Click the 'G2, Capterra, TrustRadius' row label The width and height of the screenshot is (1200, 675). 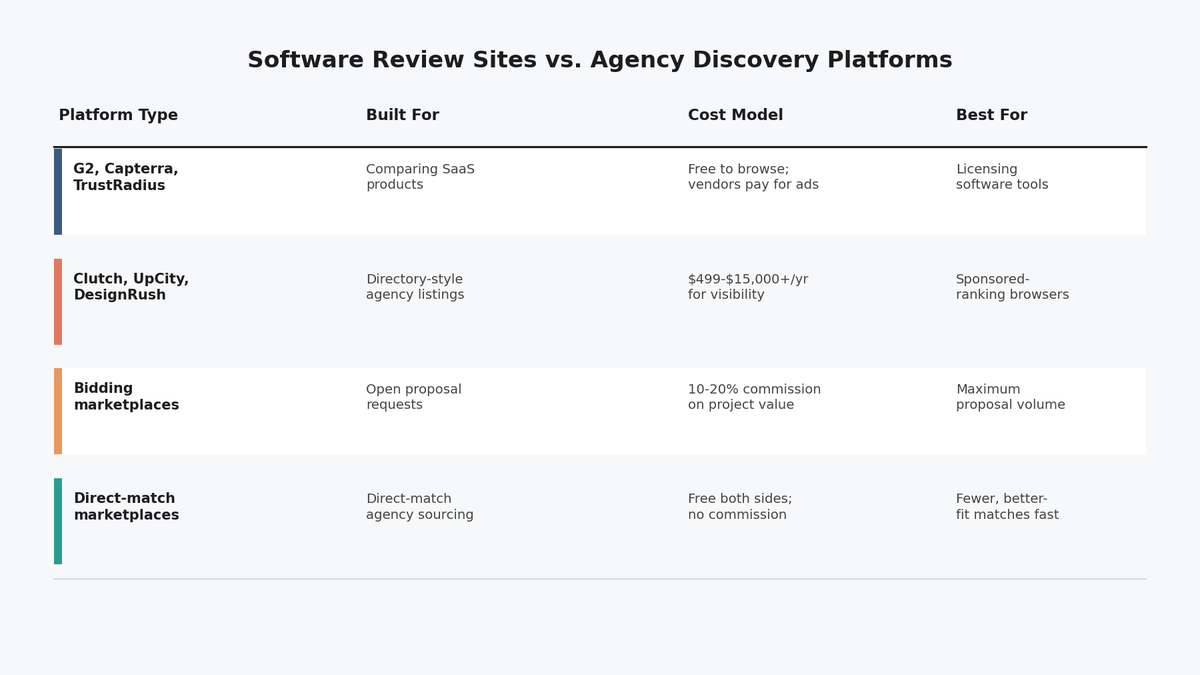(126, 178)
